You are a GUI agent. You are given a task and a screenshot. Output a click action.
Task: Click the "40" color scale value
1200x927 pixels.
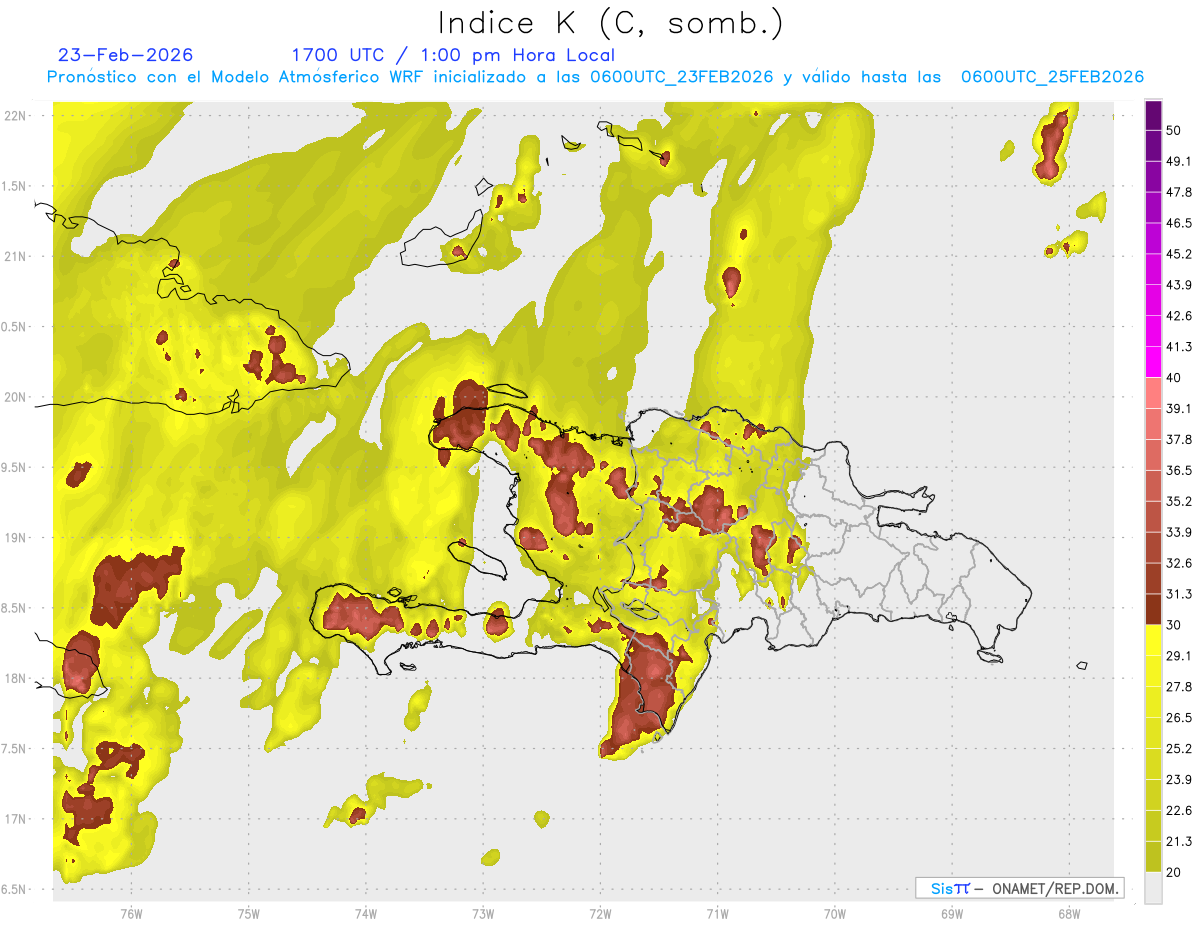[x=1174, y=378]
